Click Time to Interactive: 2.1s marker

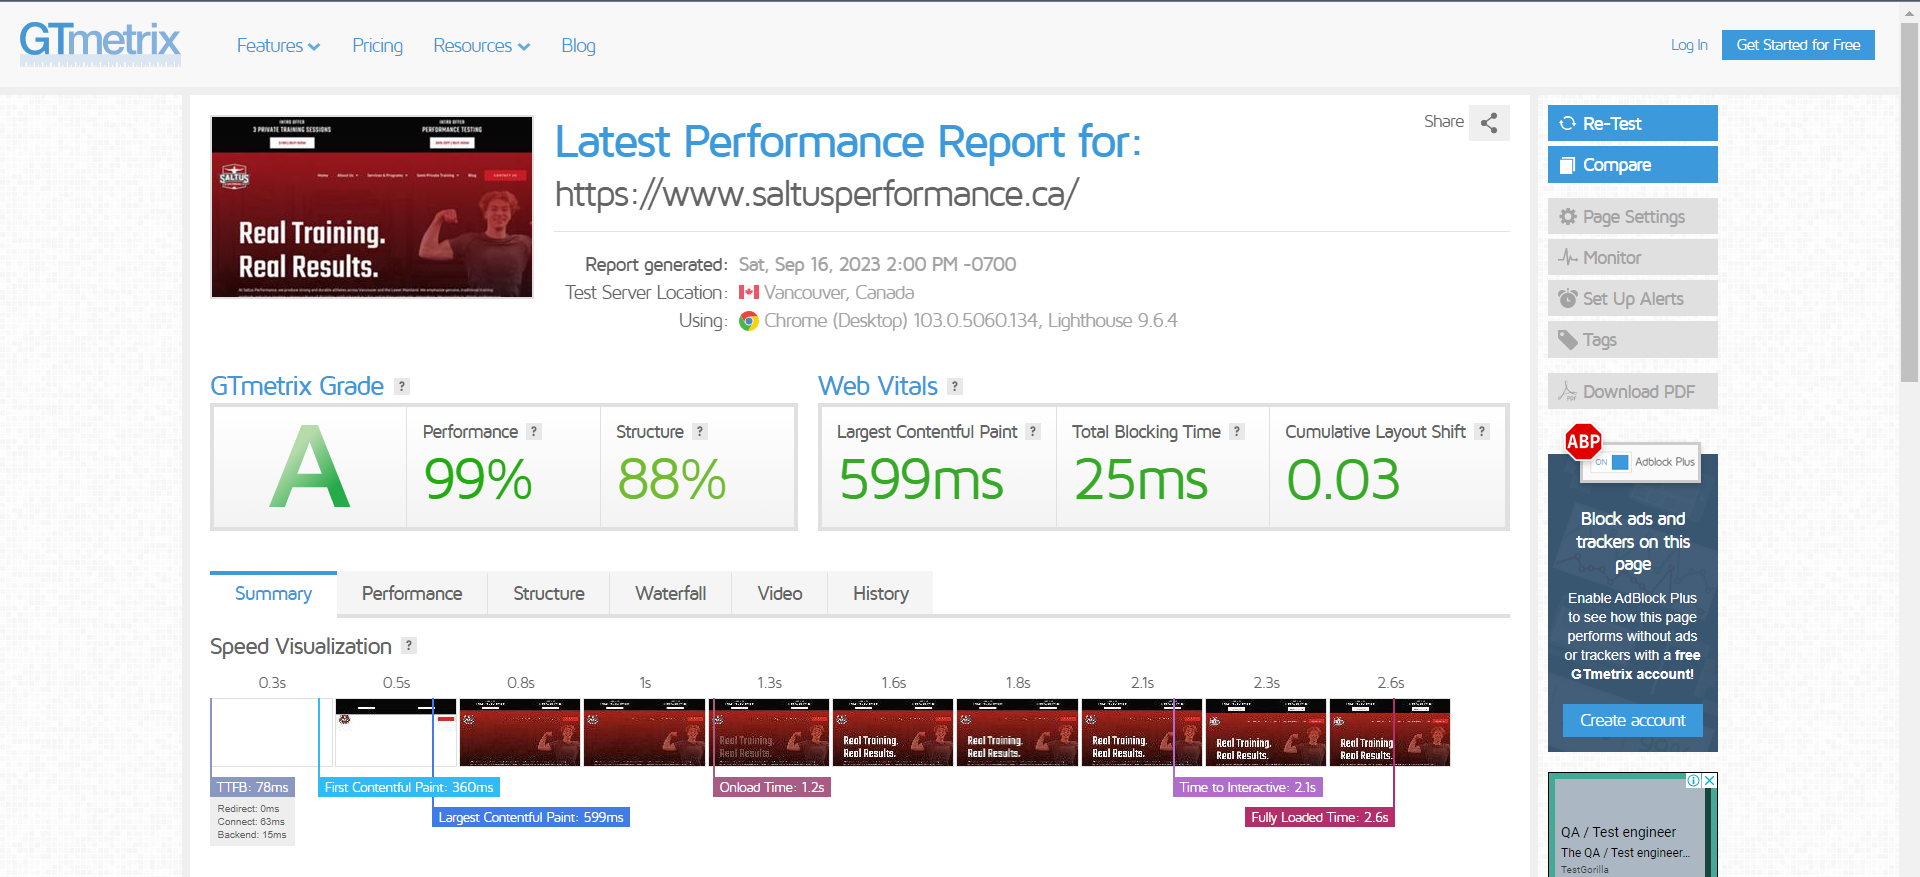[1248, 788]
